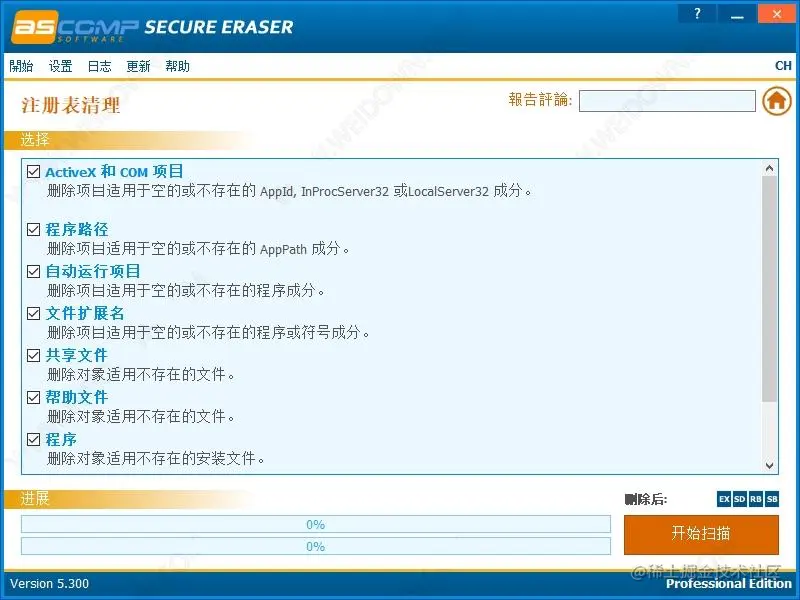This screenshot has height=600, width=800.
Task: Click the list scroll-up arrow
Action: click(x=770, y=168)
